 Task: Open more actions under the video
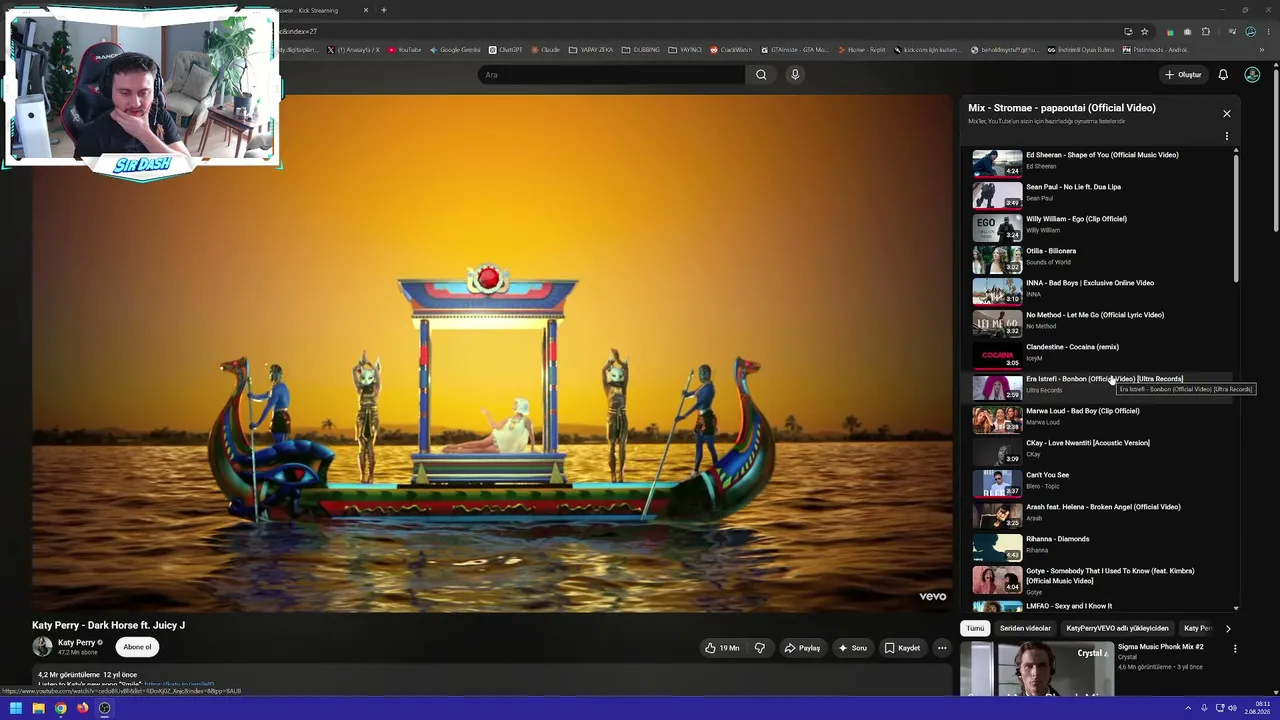click(942, 648)
